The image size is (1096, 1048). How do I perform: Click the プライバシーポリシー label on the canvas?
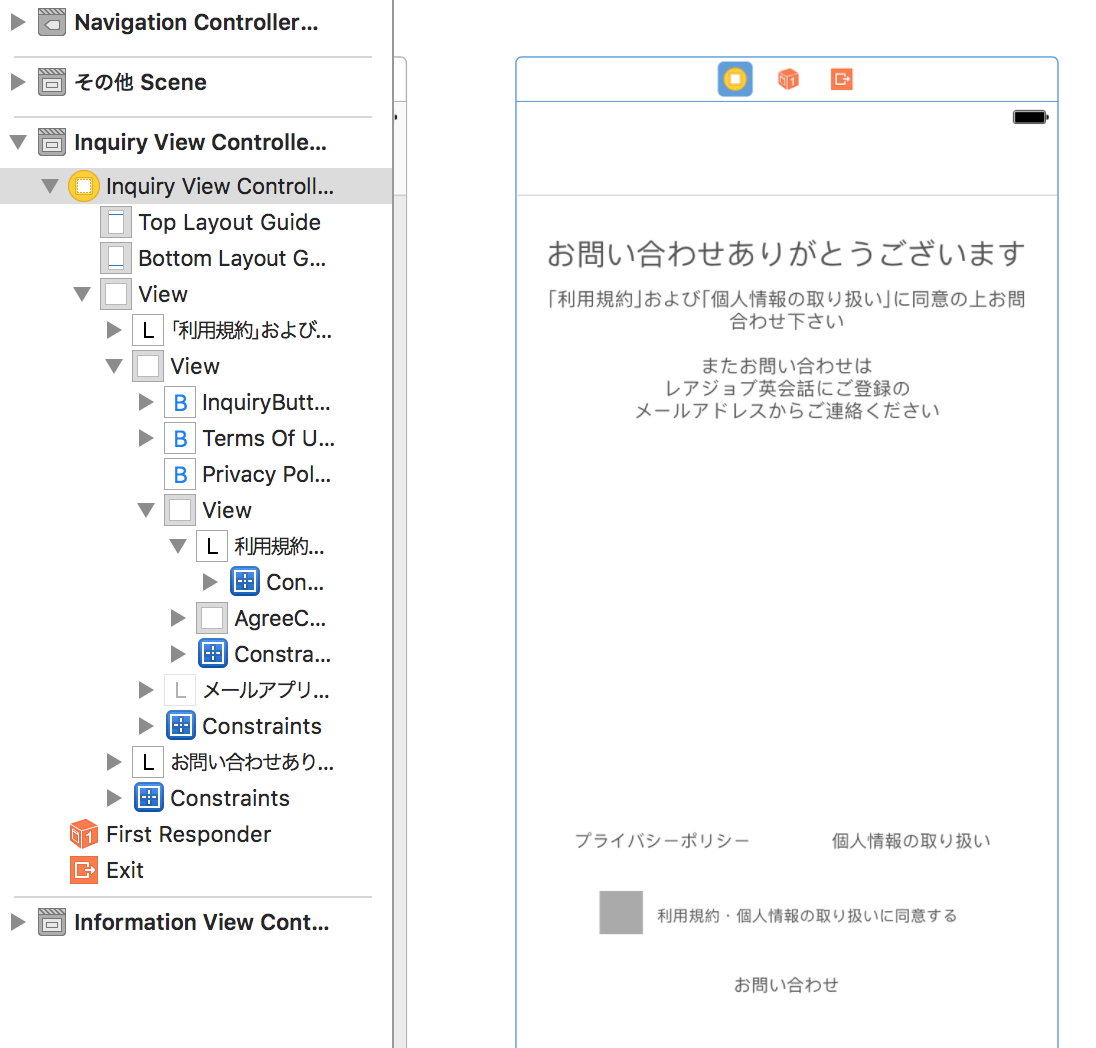(664, 841)
